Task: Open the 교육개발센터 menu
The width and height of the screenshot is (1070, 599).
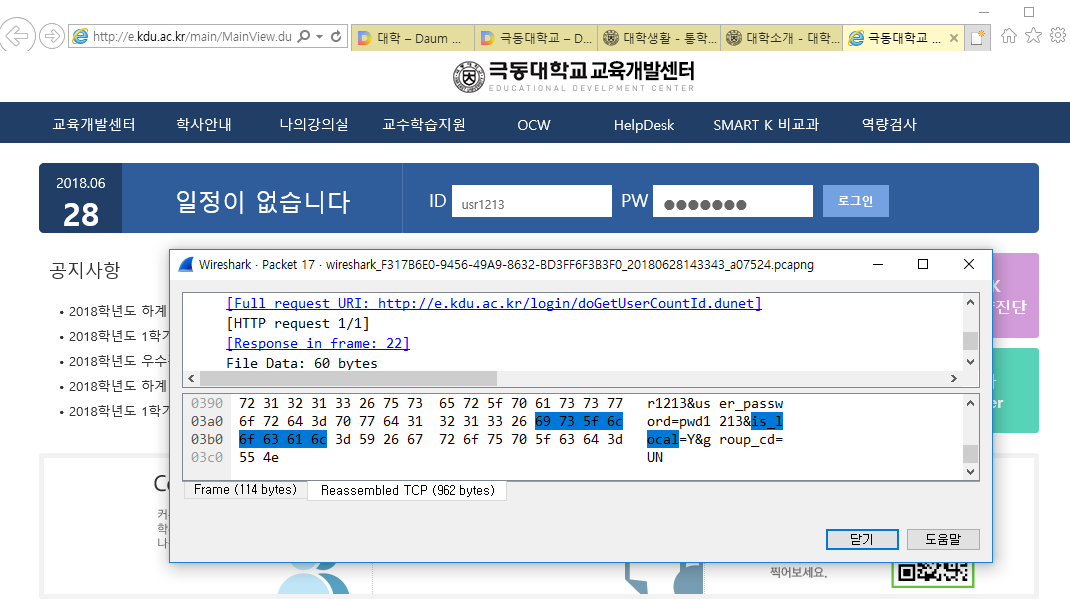Action: point(93,124)
